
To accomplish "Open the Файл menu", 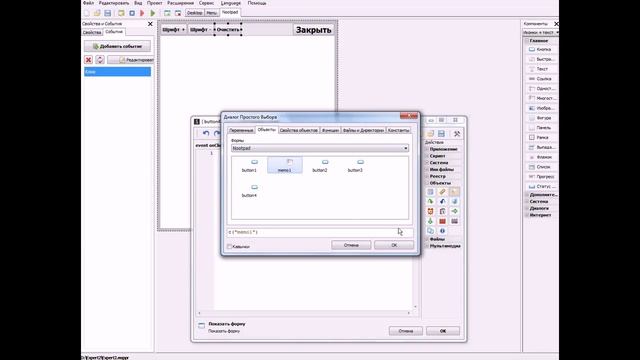I will click(x=88, y=3).
